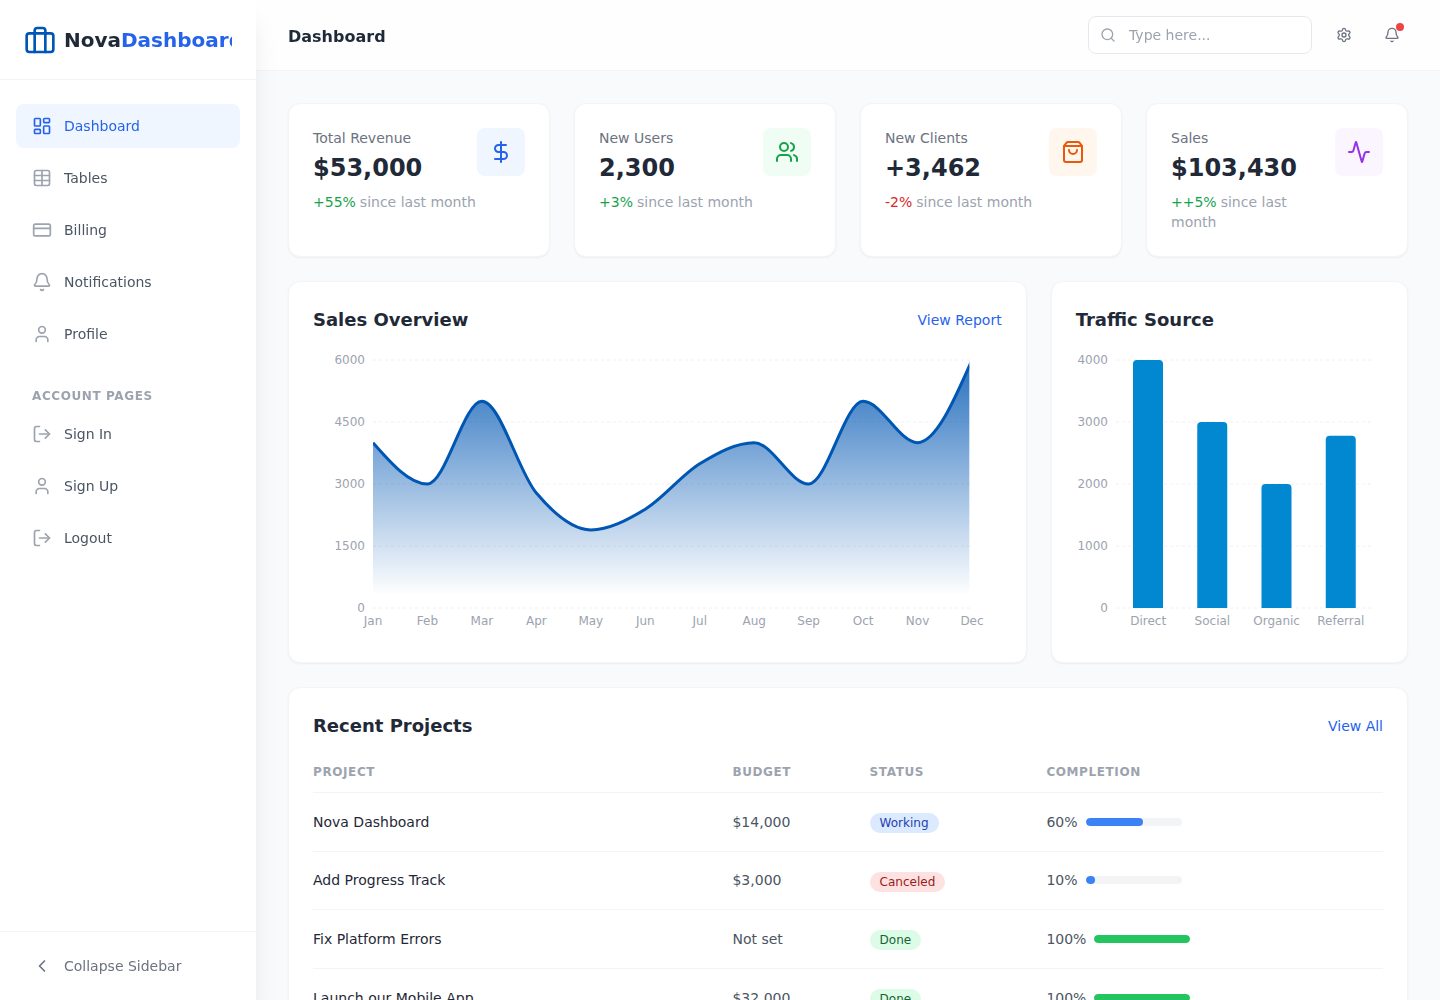Click the Done badge for Fix Platform Errors
This screenshot has height=1000, width=1440.
(895, 940)
